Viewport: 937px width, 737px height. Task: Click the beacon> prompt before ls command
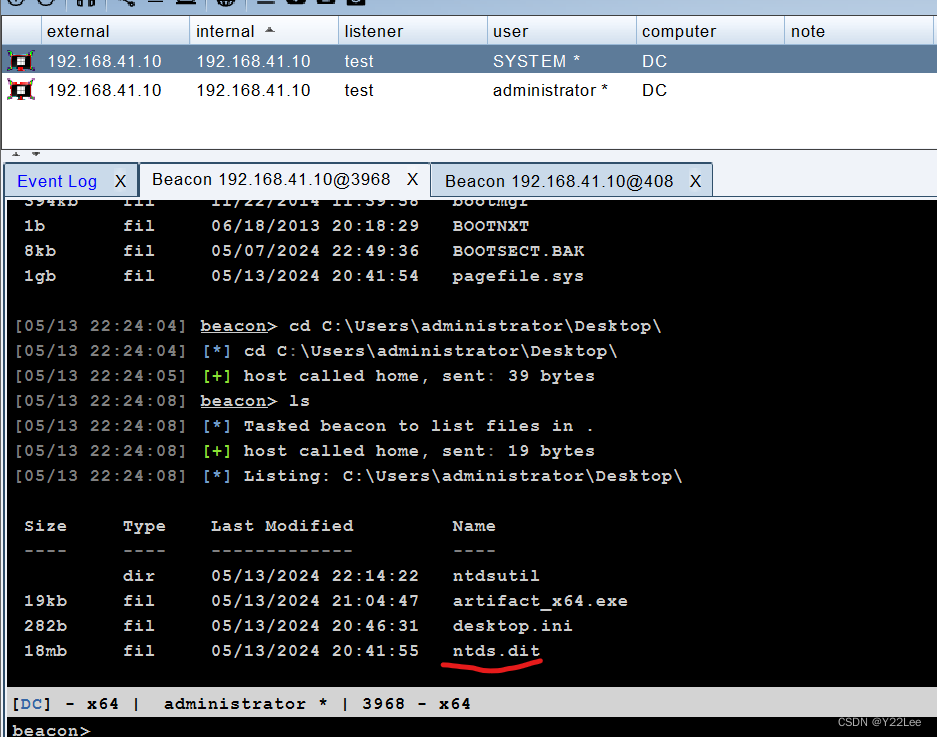pos(238,401)
